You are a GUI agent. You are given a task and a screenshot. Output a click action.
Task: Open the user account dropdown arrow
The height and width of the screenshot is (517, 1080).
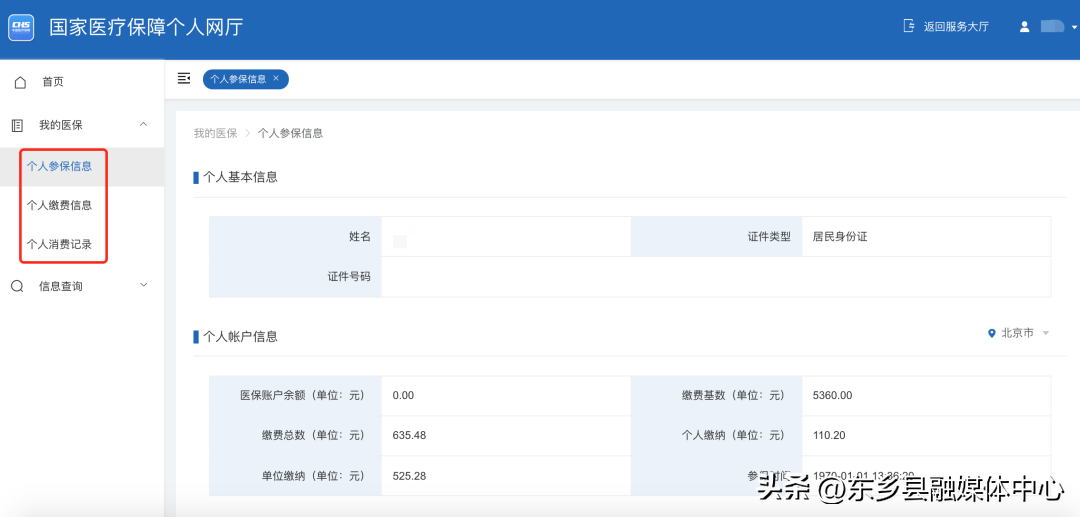[1074, 28]
